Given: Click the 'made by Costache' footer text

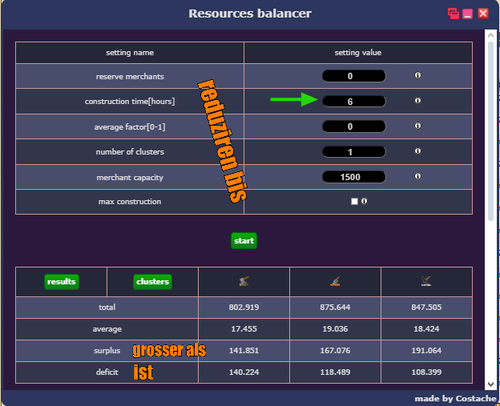Looking at the screenshot, I should (x=455, y=399).
